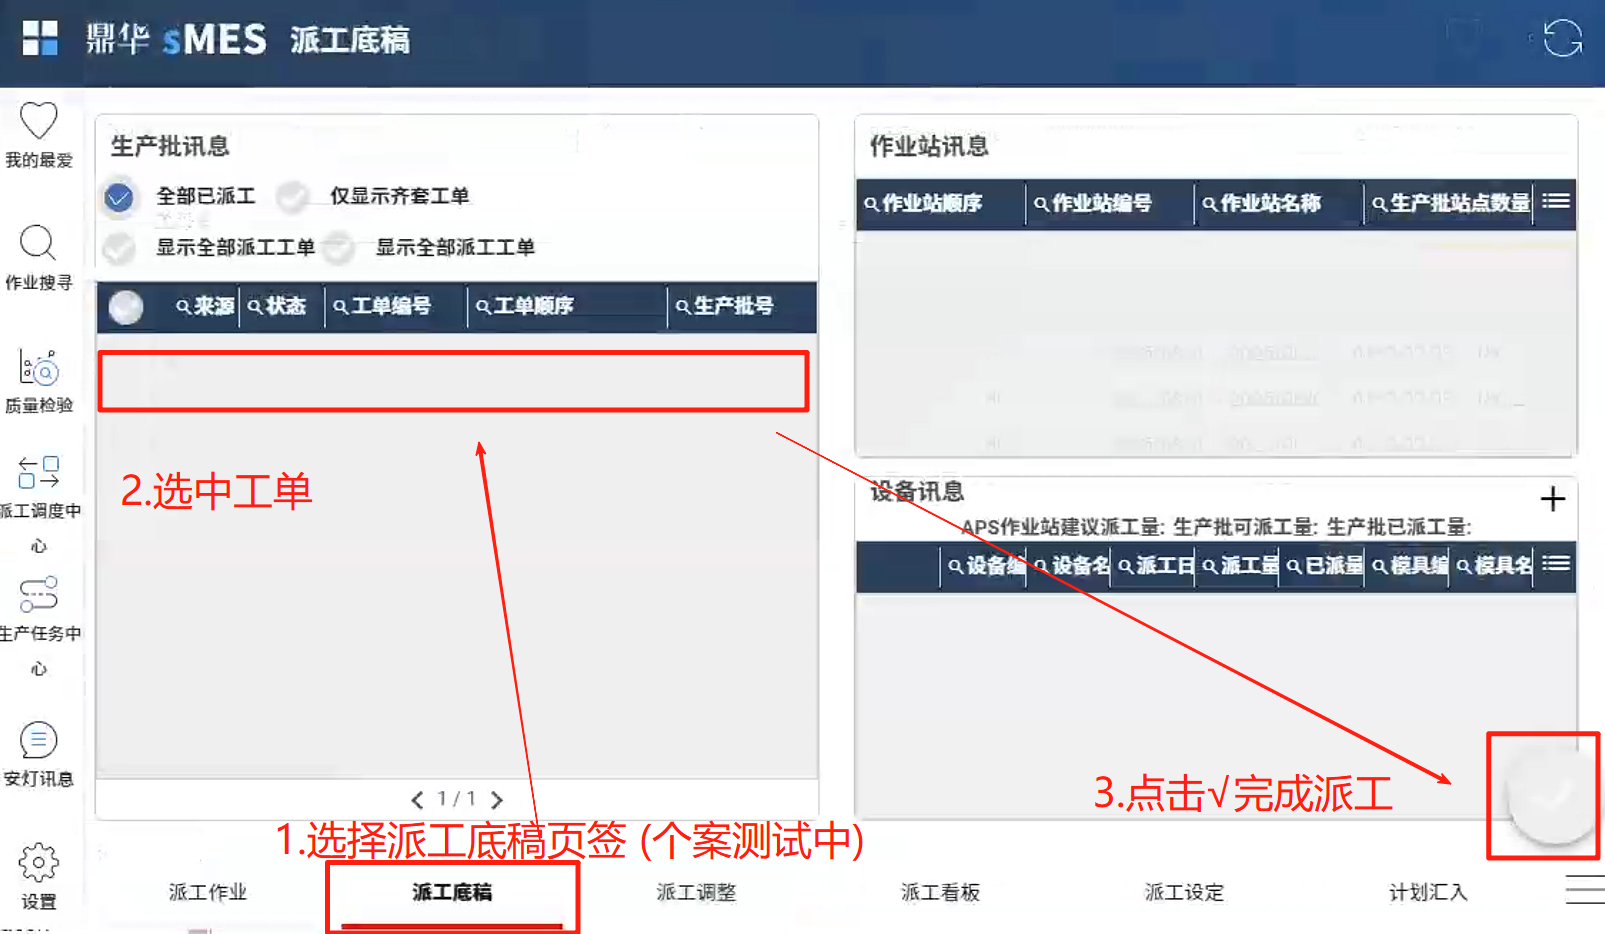Image resolution: width=1605 pixels, height=934 pixels.
Task: Go to next page arrow
Action: click(x=496, y=800)
